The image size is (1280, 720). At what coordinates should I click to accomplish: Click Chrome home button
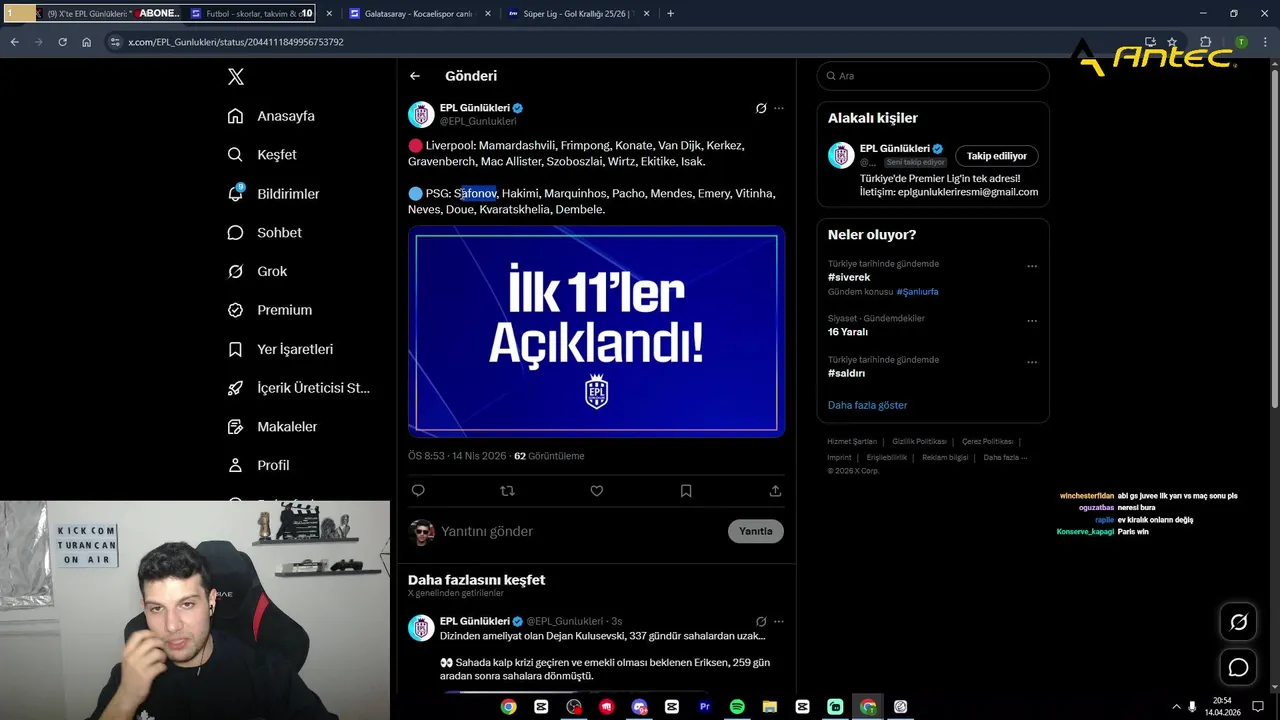(87, 42)
